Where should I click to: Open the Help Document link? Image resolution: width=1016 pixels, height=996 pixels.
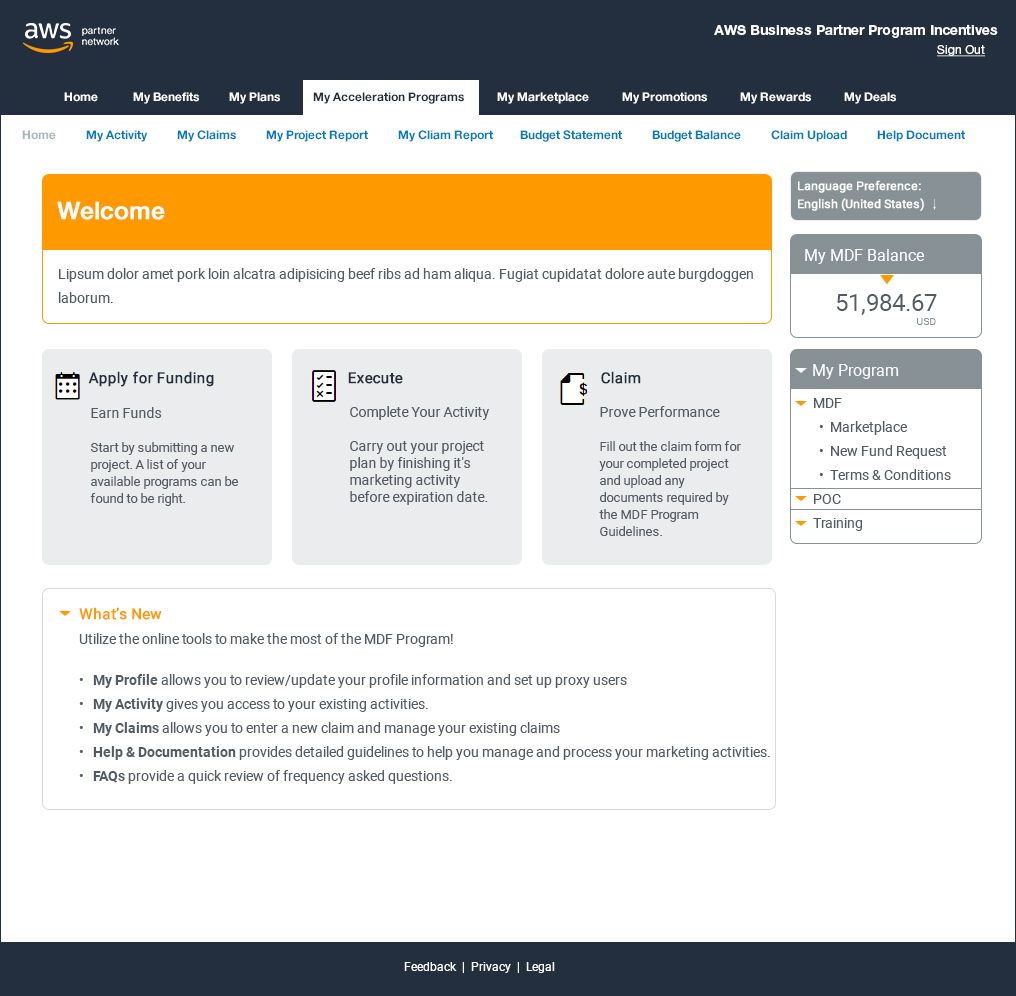click(x=921, y=135)
